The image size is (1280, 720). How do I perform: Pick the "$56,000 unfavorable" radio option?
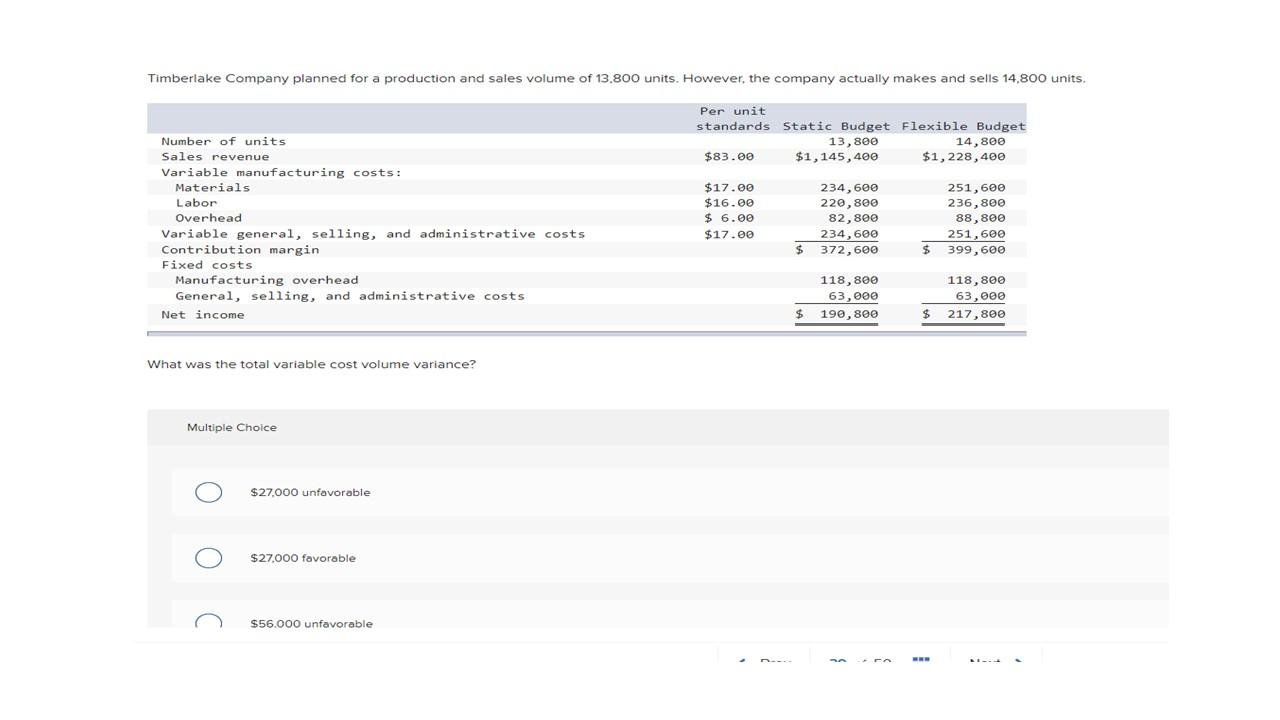(209, 622)
